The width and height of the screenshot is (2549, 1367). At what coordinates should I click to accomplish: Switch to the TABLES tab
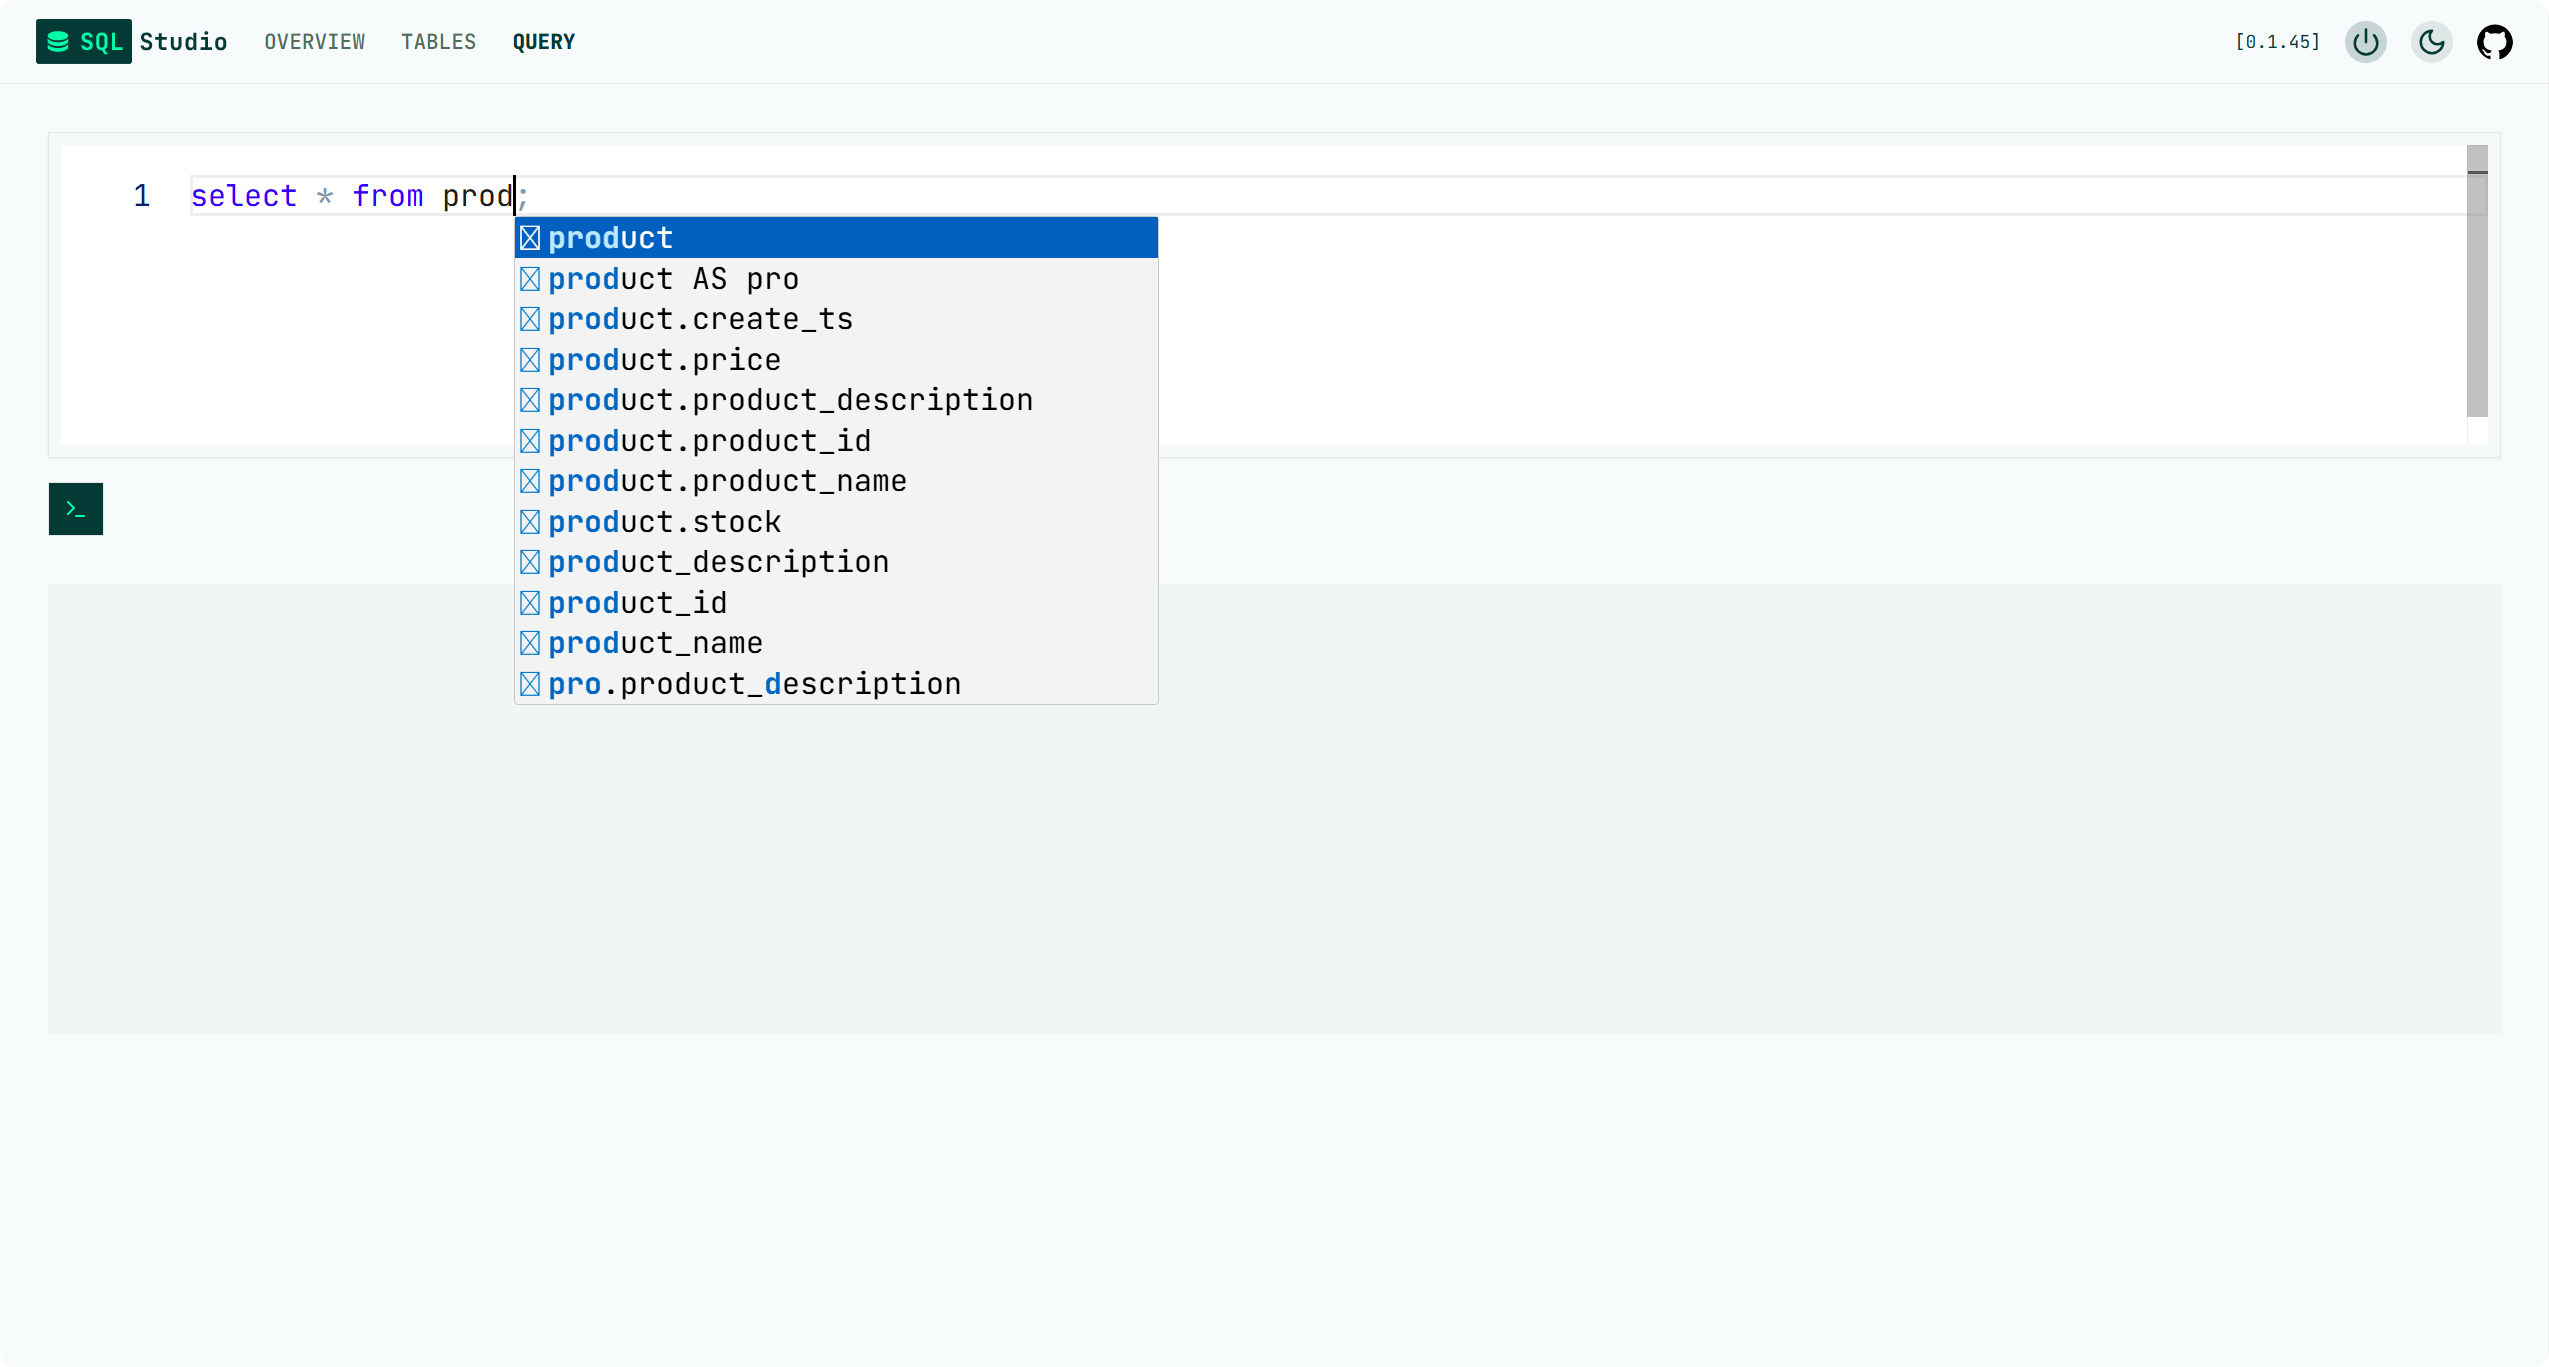coord(438,42)
